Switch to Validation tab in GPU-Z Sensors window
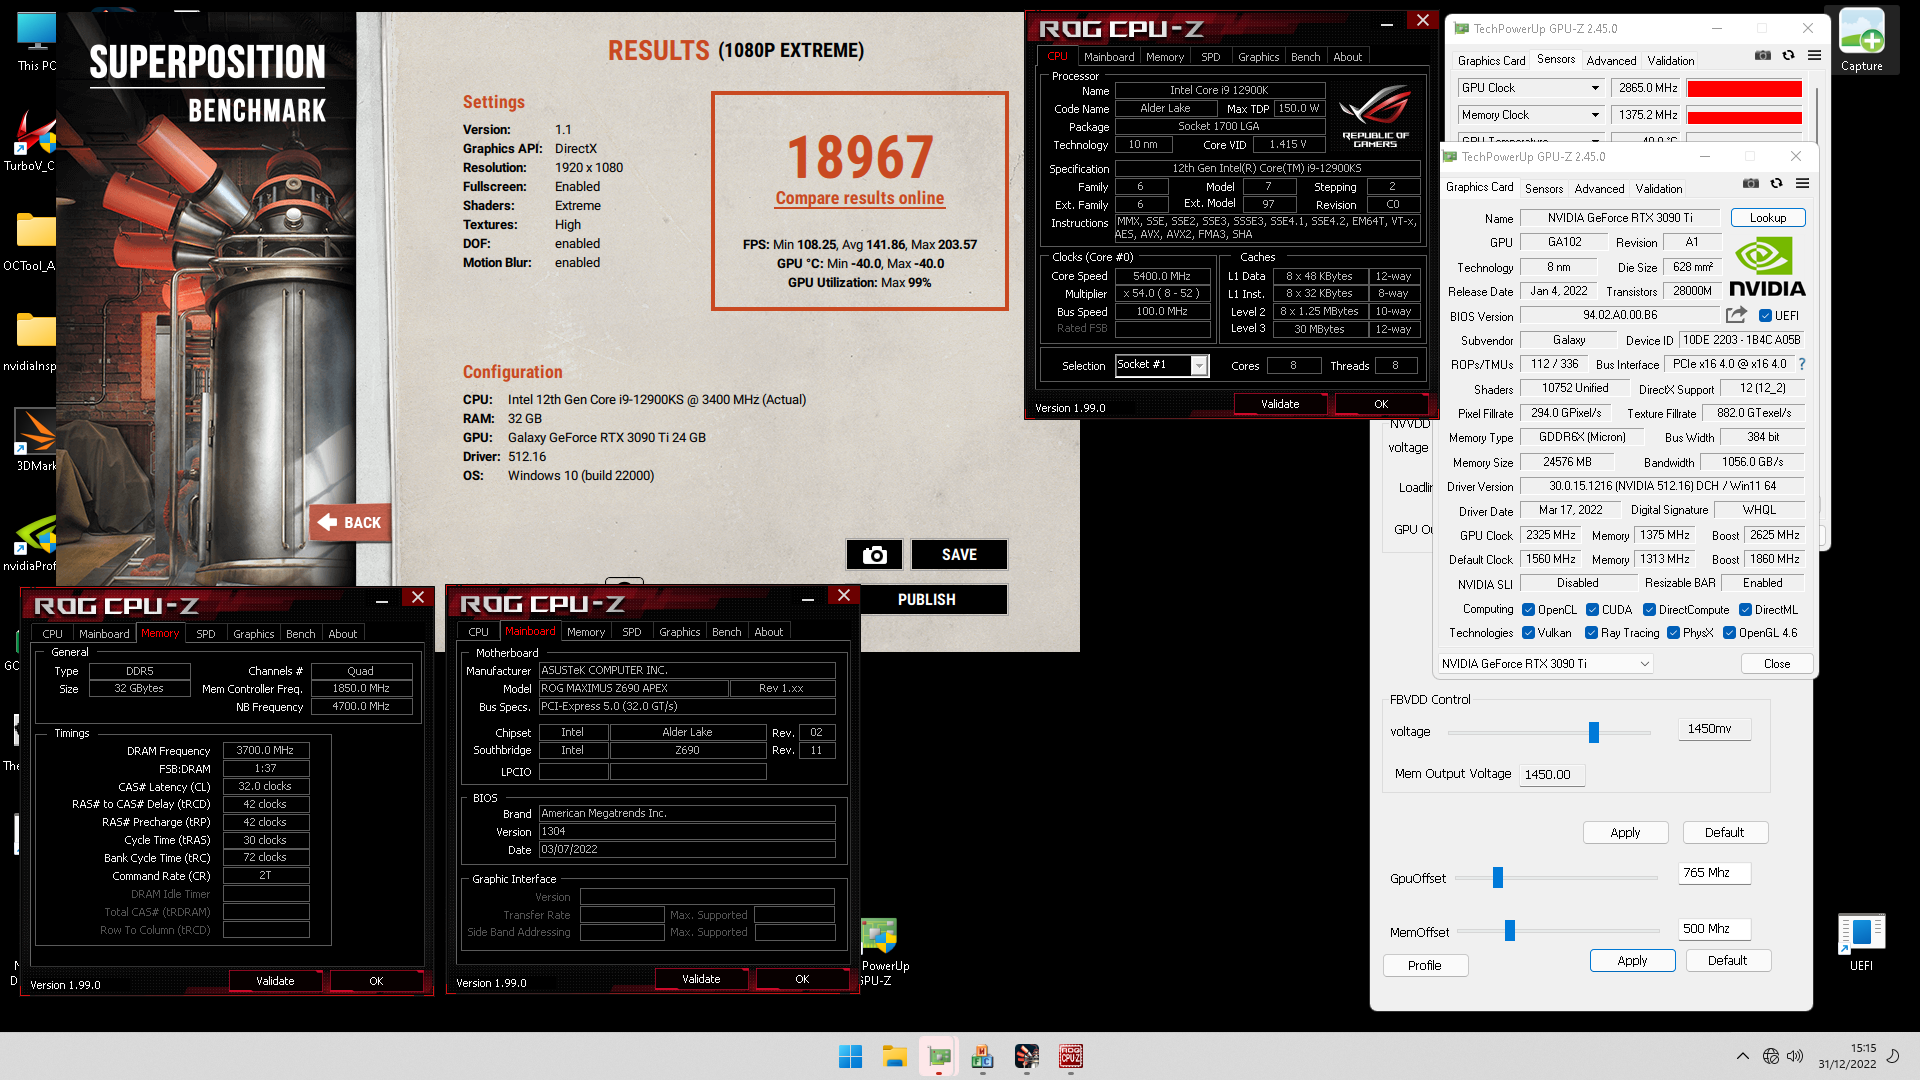Viewport: 1920px width, 1080px height. [x=1671, y=60]
